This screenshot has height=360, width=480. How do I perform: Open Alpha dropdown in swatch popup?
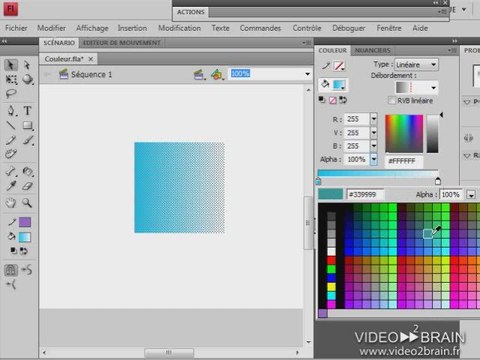click(x=471, y=195)
